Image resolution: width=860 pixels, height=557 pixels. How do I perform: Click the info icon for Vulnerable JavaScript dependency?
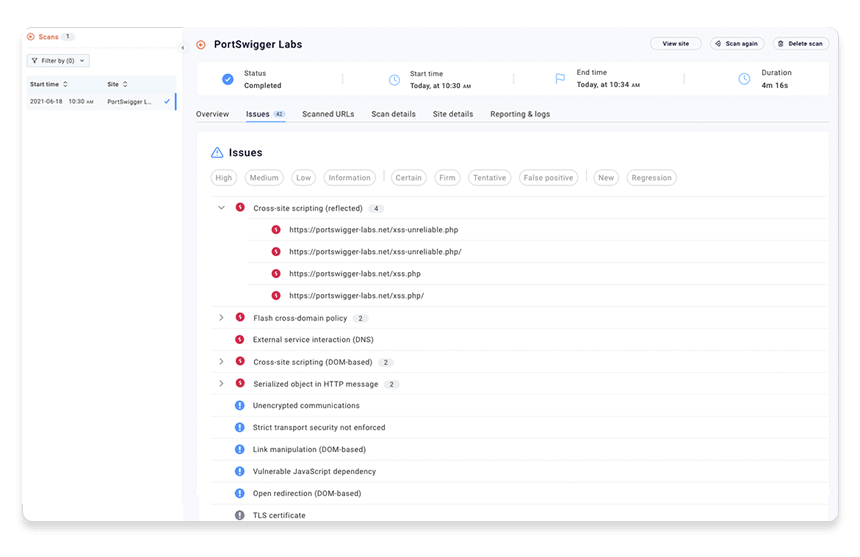240,472
